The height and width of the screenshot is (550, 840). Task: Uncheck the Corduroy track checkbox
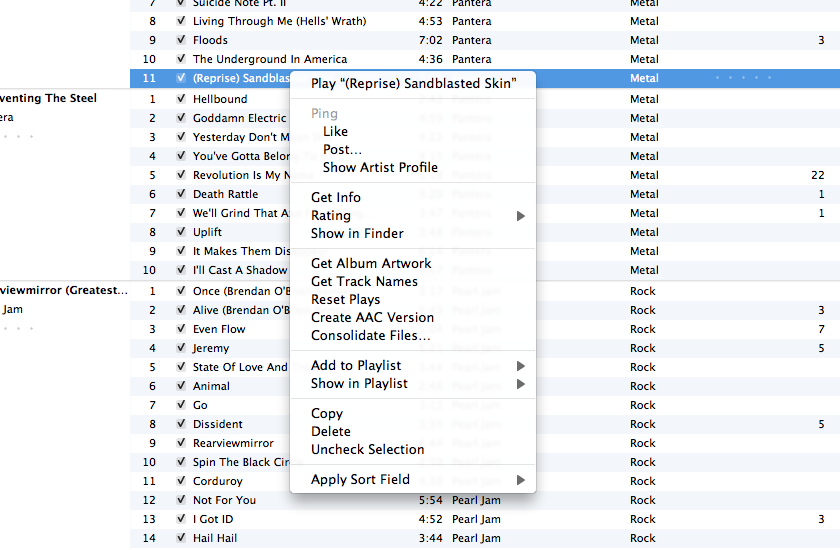click(181, 481)
